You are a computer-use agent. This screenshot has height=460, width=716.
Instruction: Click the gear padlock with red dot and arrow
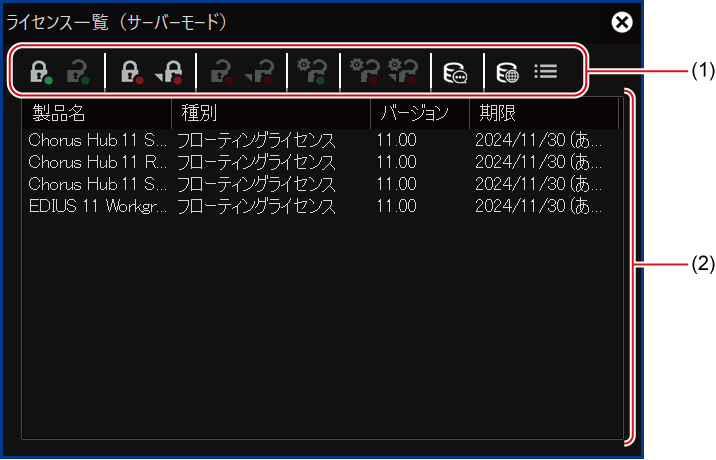[403, 71]
